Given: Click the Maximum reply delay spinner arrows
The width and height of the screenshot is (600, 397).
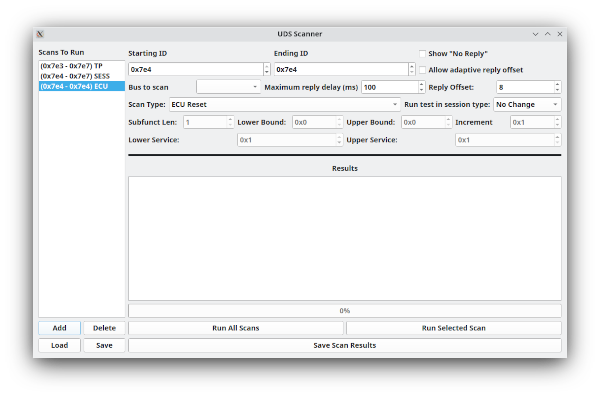Looking at the screenshot, I should 421,87.
